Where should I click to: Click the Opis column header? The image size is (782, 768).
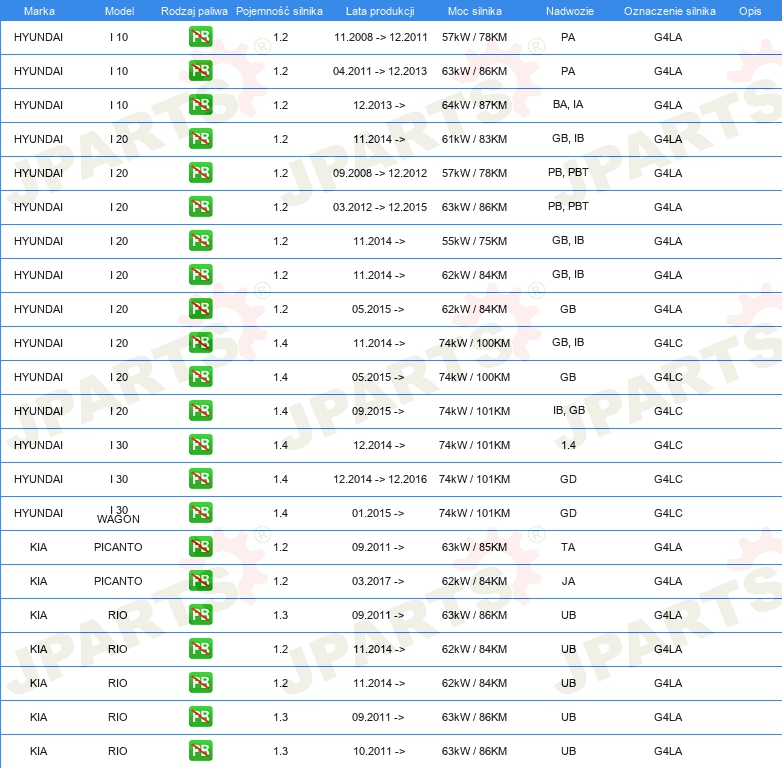click(x=750, y=11)
